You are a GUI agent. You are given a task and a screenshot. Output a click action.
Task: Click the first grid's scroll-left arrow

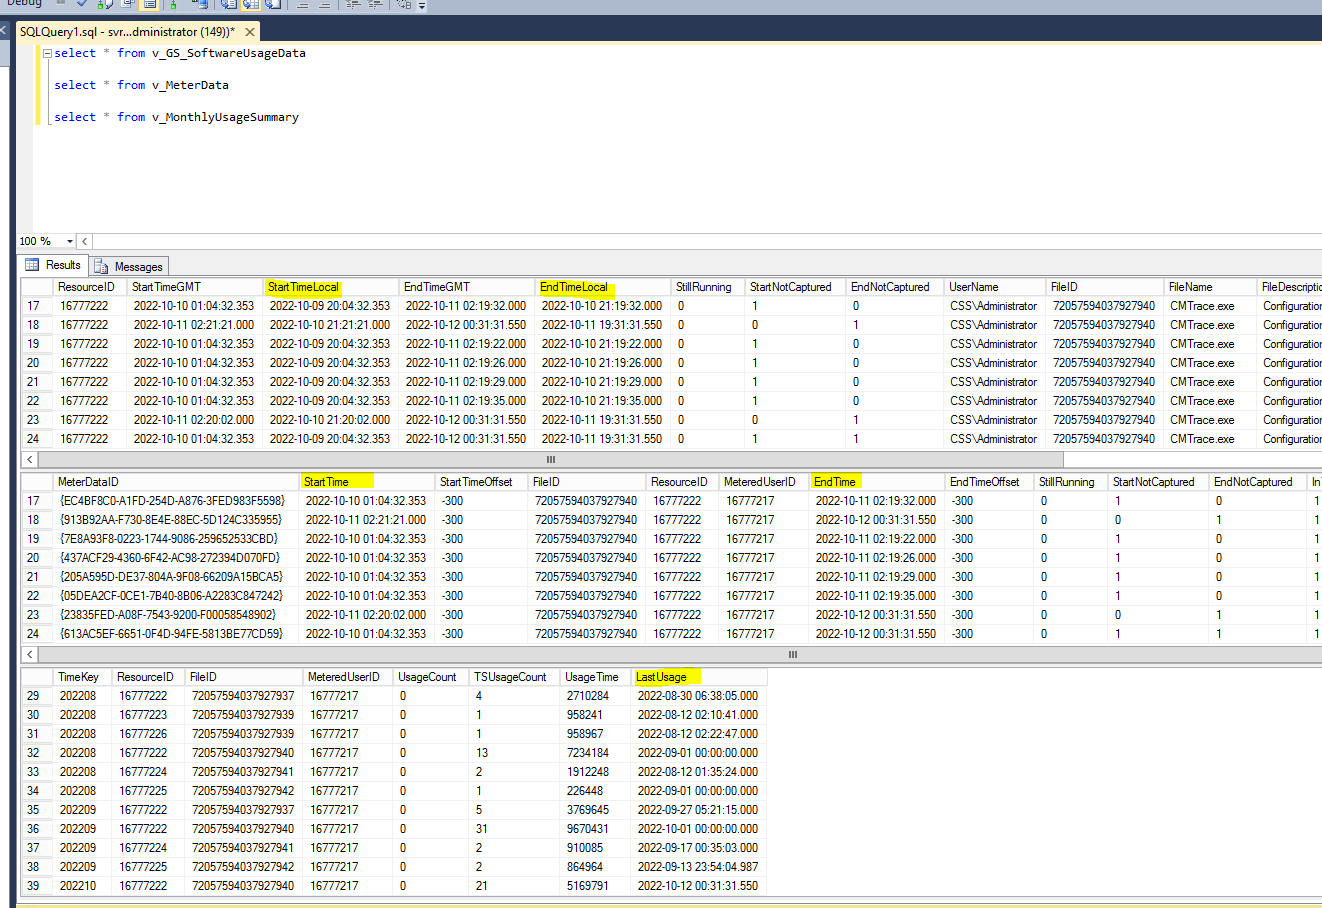(x=30, y=460)
